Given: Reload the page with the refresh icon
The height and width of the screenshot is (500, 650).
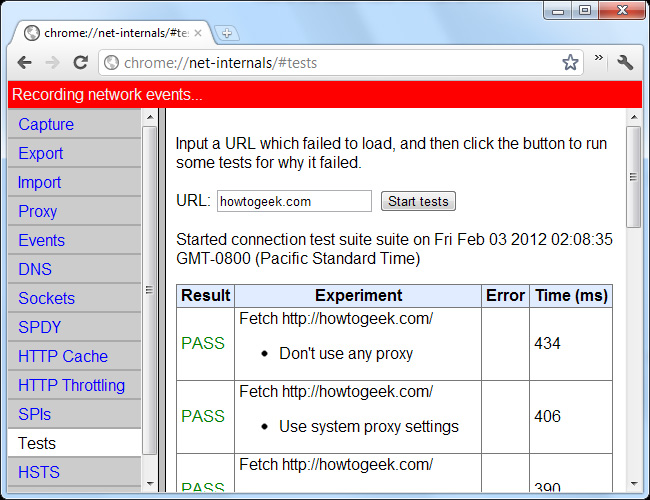Looking at the screenshot, I should 80,63.
